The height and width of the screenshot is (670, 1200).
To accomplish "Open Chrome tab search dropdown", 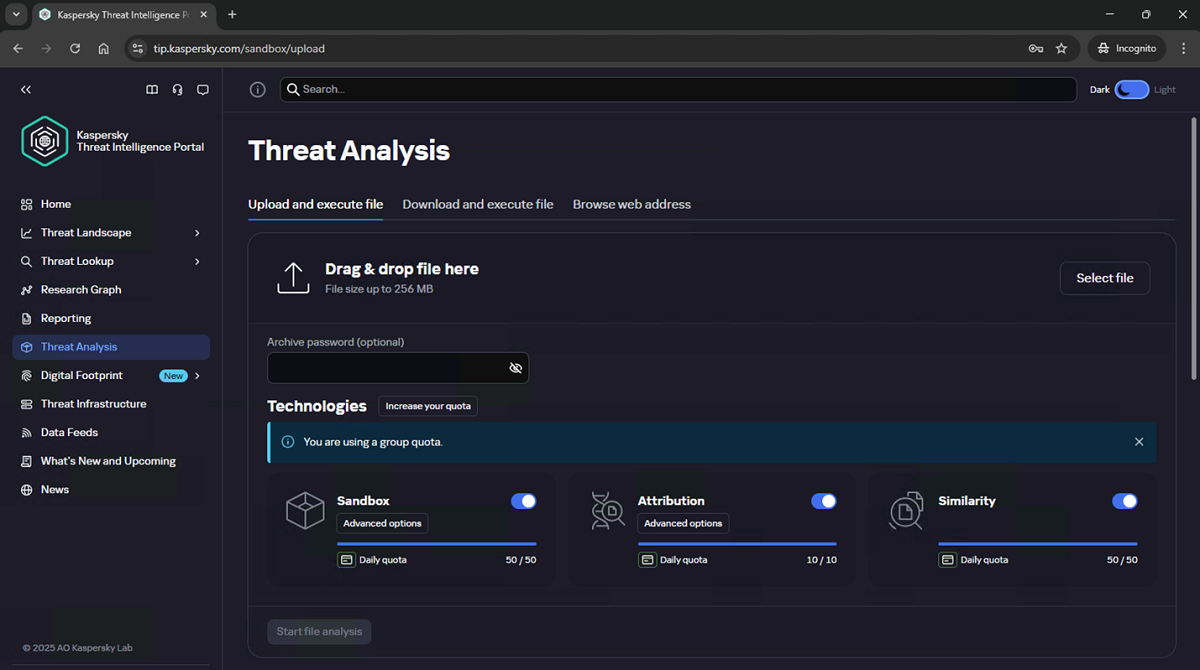I will pyautogui.click(x=16, y=15).
